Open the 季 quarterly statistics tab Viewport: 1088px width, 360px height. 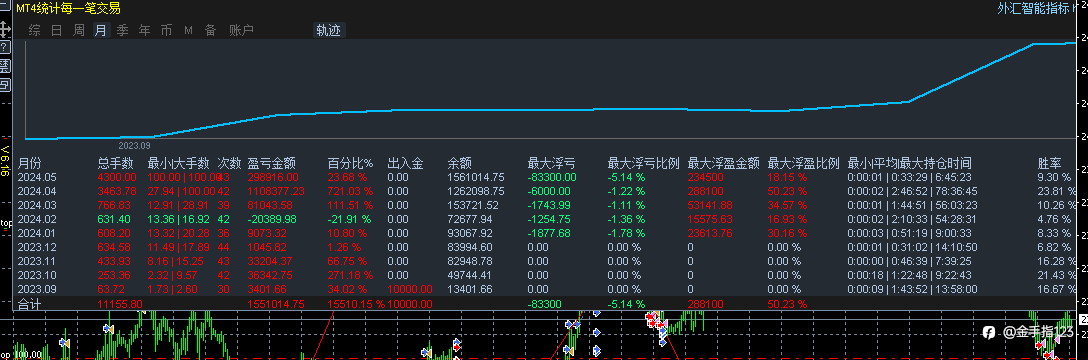[x=123, y=31]
